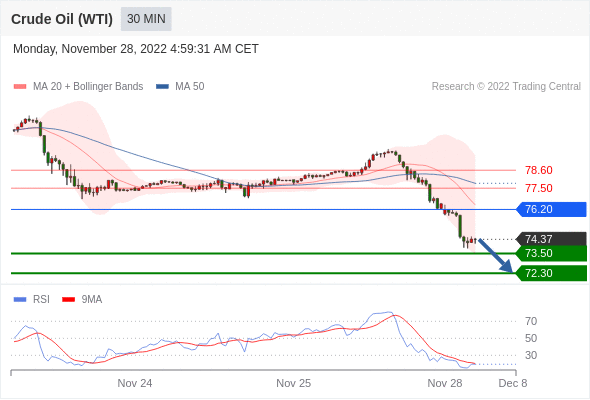Click the Dec 8 date axis label
Image resolution: width=590 pixels, height=400 pixels.
[x=512, y=383]
